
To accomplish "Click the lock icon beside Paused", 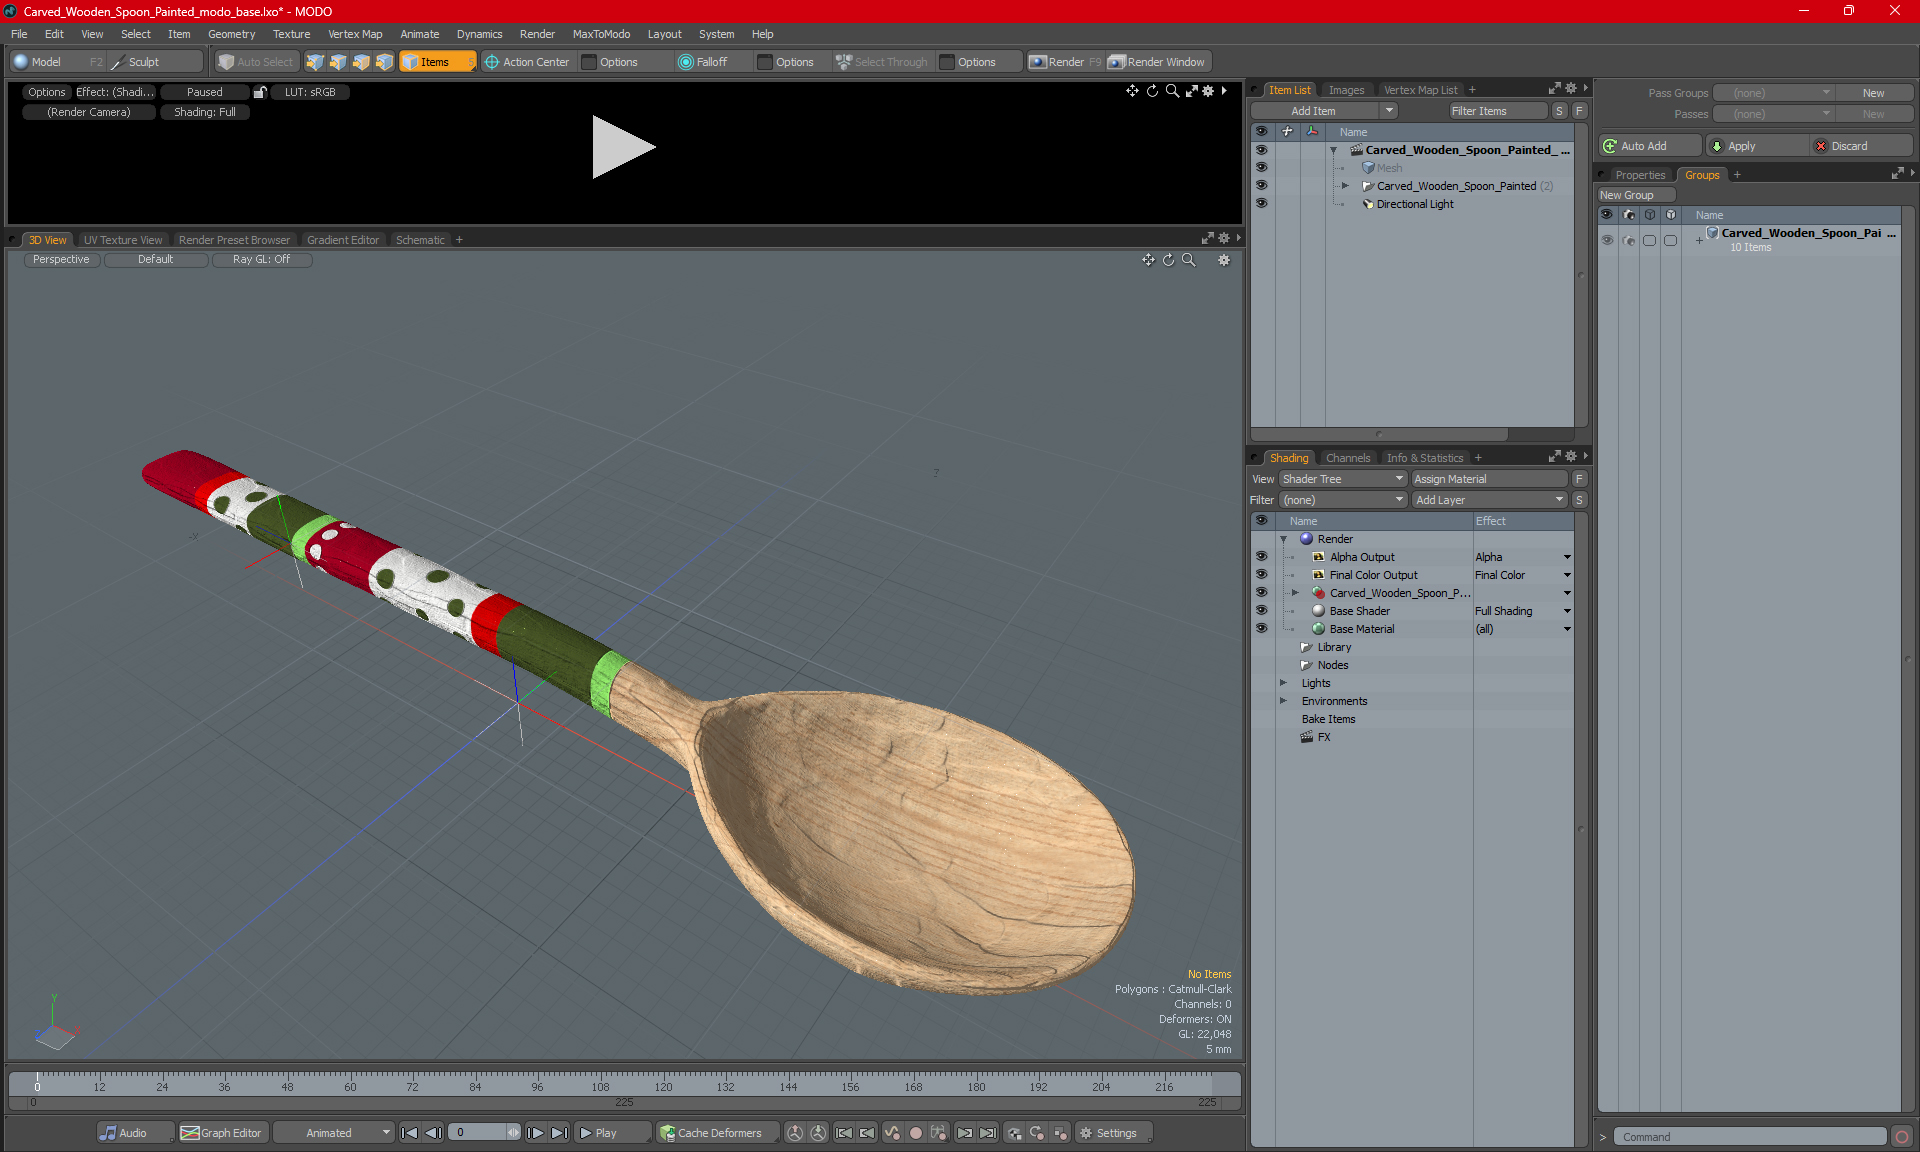I will (x=260, y=92).
